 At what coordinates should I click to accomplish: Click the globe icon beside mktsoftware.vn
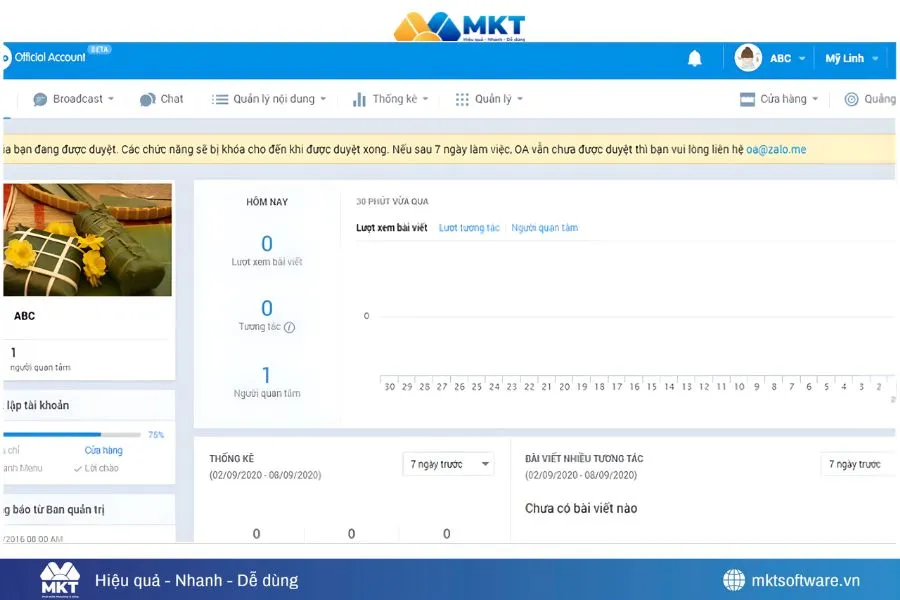tap(734, 580)
